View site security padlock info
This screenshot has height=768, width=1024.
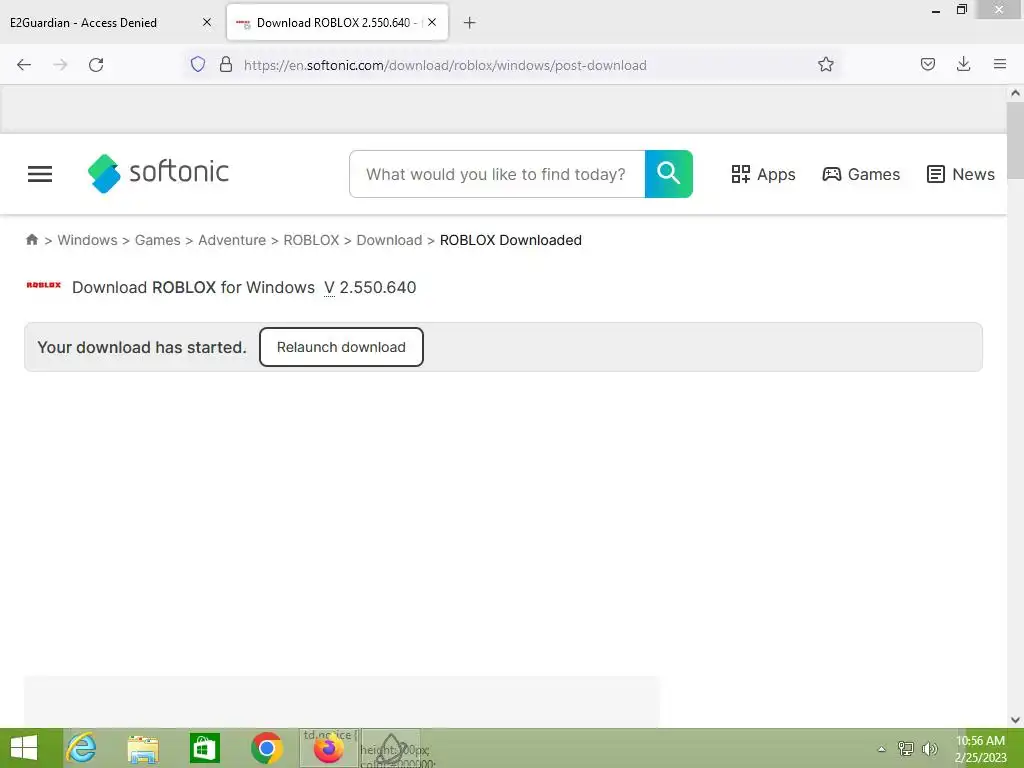pos(226,64)
